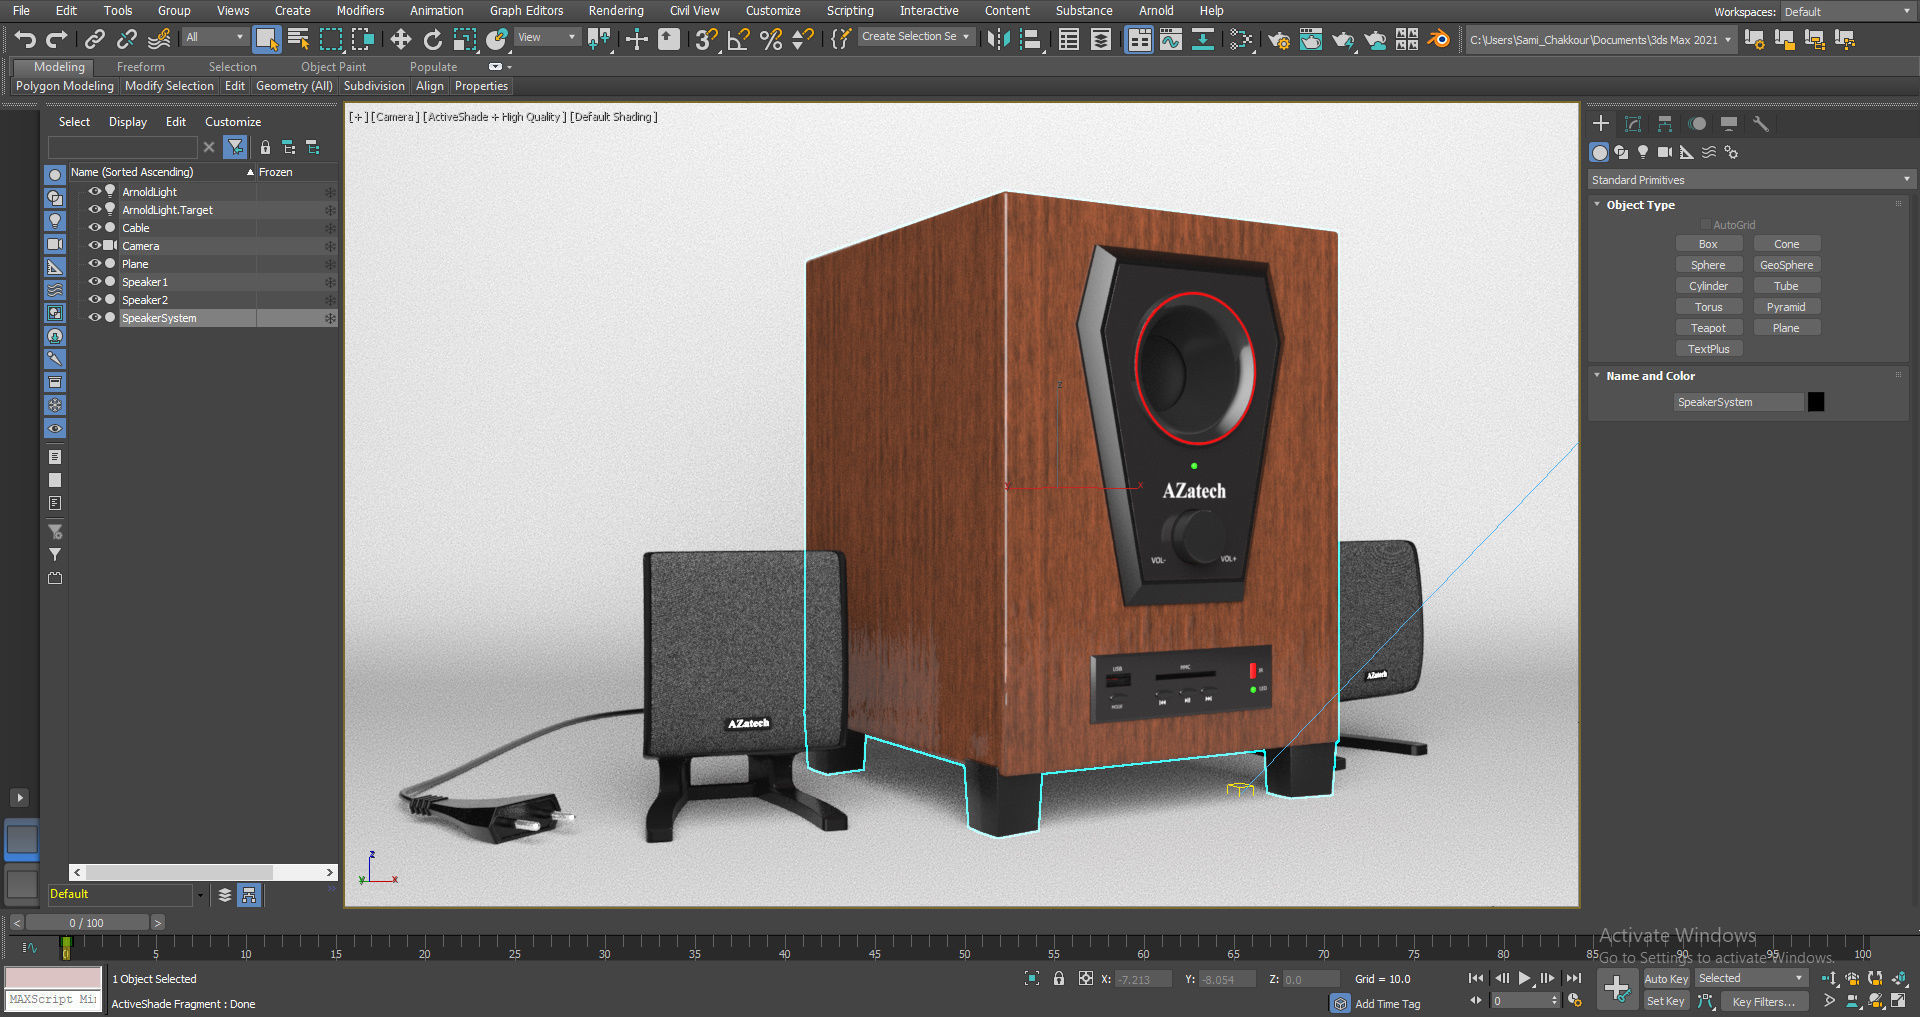The width and height of the screenshot is (1920, 1017).
Task: Toggle Auto Key animation mode
Action: point(1666,979)
